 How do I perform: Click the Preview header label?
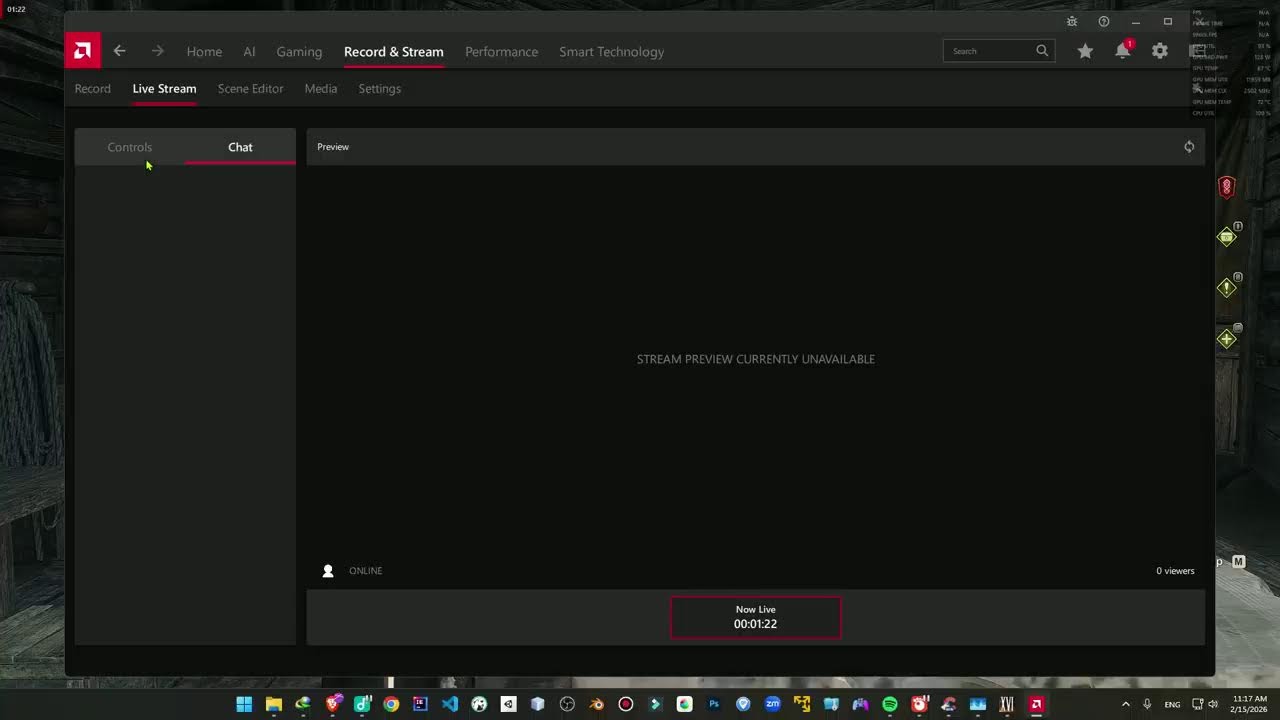point(333,147)
